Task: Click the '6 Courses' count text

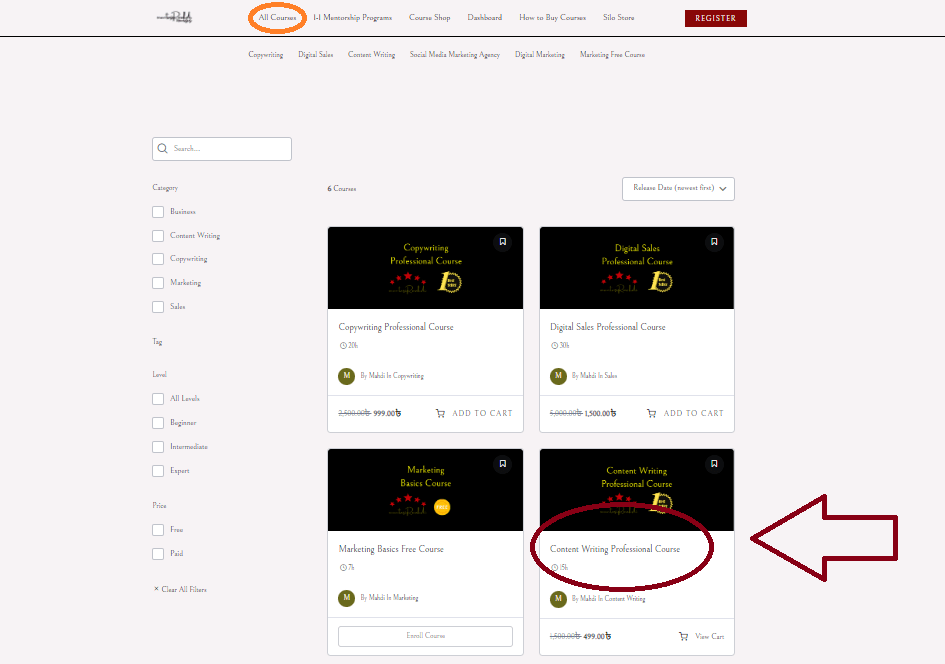Action: point(342,189)
